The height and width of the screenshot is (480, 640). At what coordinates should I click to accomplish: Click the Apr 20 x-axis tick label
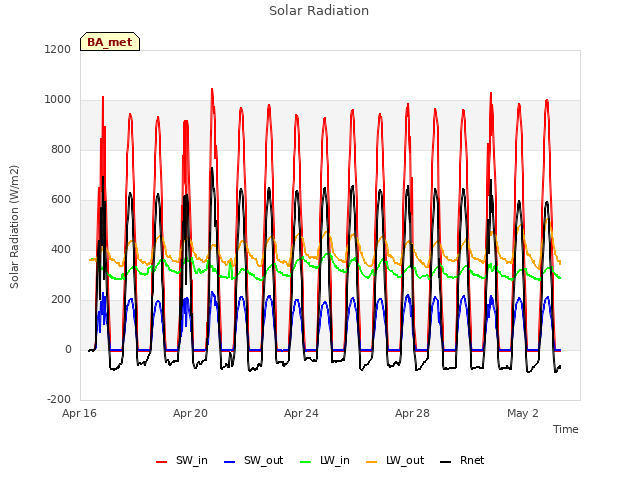click(190, 413)
